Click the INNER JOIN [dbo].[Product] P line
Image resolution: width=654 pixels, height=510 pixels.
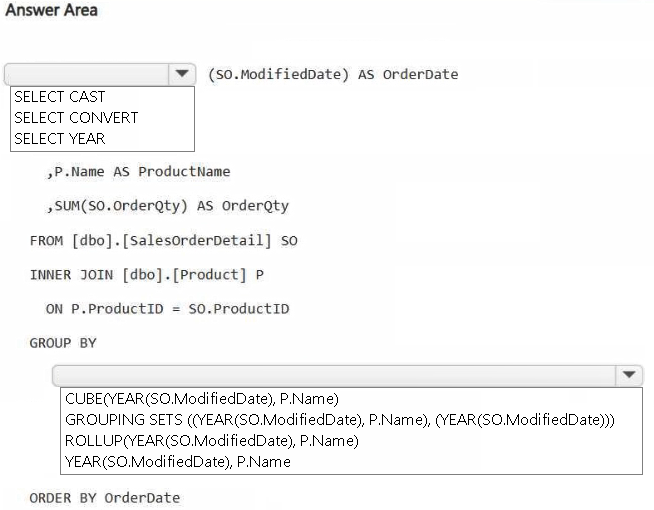[x=146, y=274]
